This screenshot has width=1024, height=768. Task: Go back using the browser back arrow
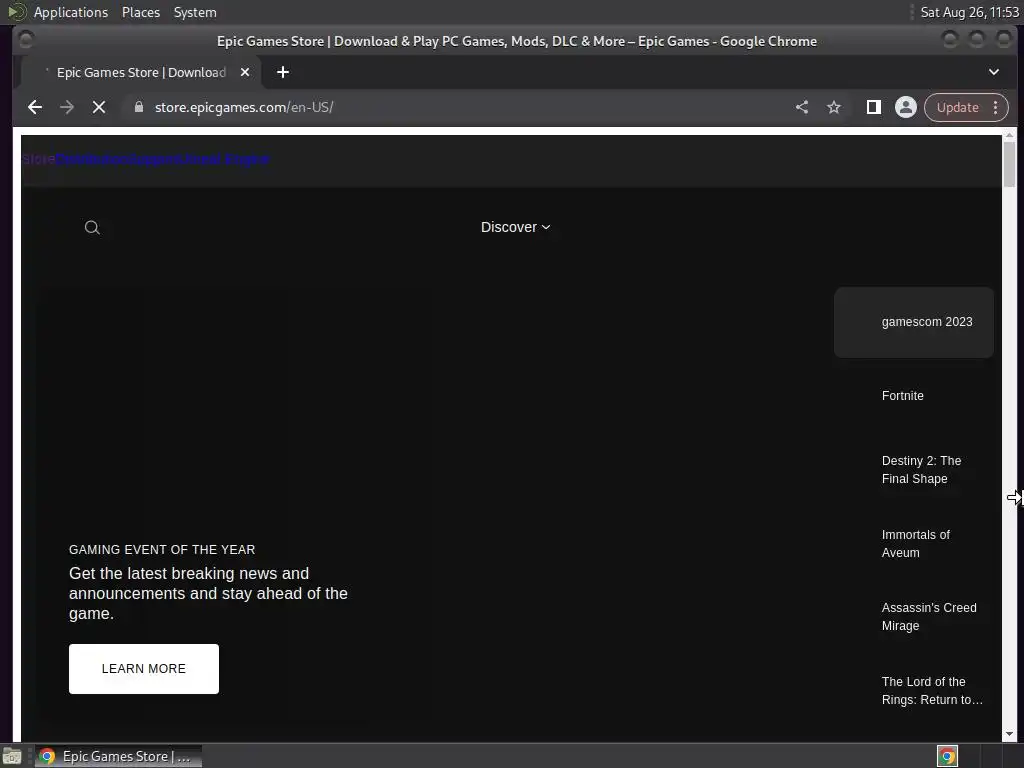[x=35, y=107]
